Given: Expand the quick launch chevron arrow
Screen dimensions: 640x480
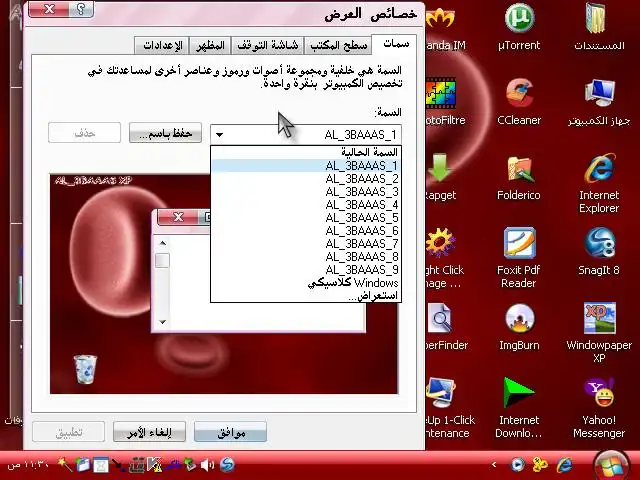Looking at the screenshot, I should coord(494,464).
